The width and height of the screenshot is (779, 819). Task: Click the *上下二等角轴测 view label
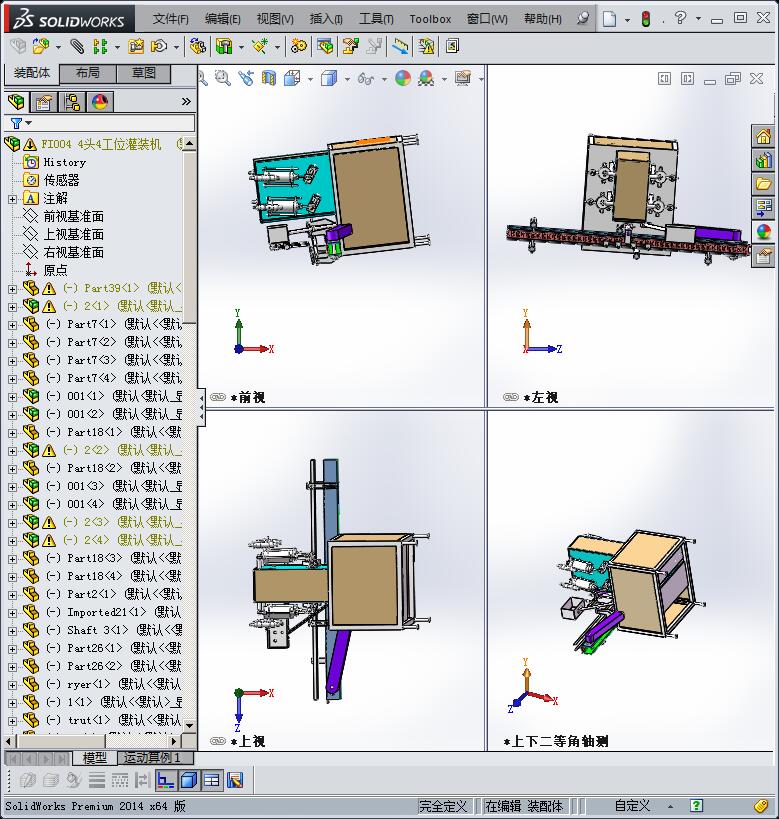[556, 741]
